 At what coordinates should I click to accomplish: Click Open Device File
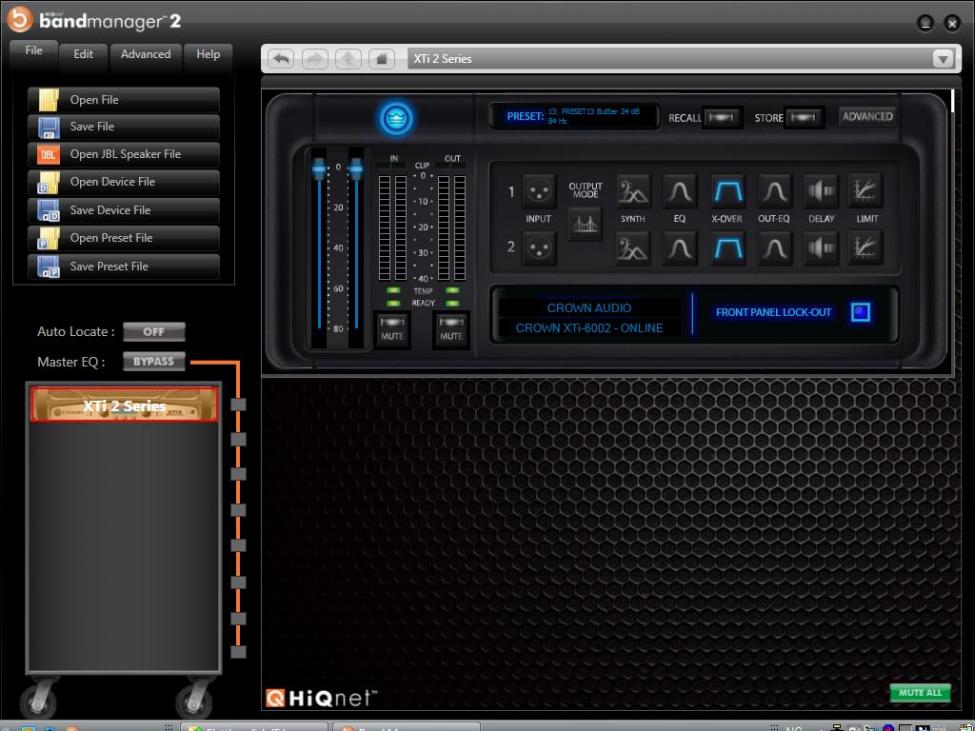pyautogui.click(x=123, y=182)
